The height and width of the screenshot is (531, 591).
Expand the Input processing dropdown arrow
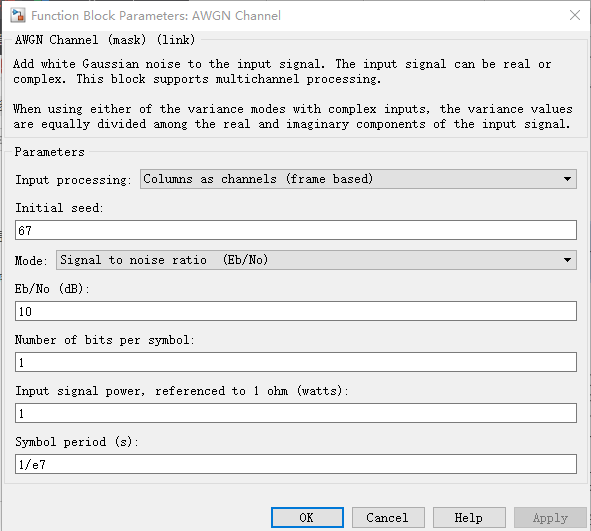[x=567, y=179]
